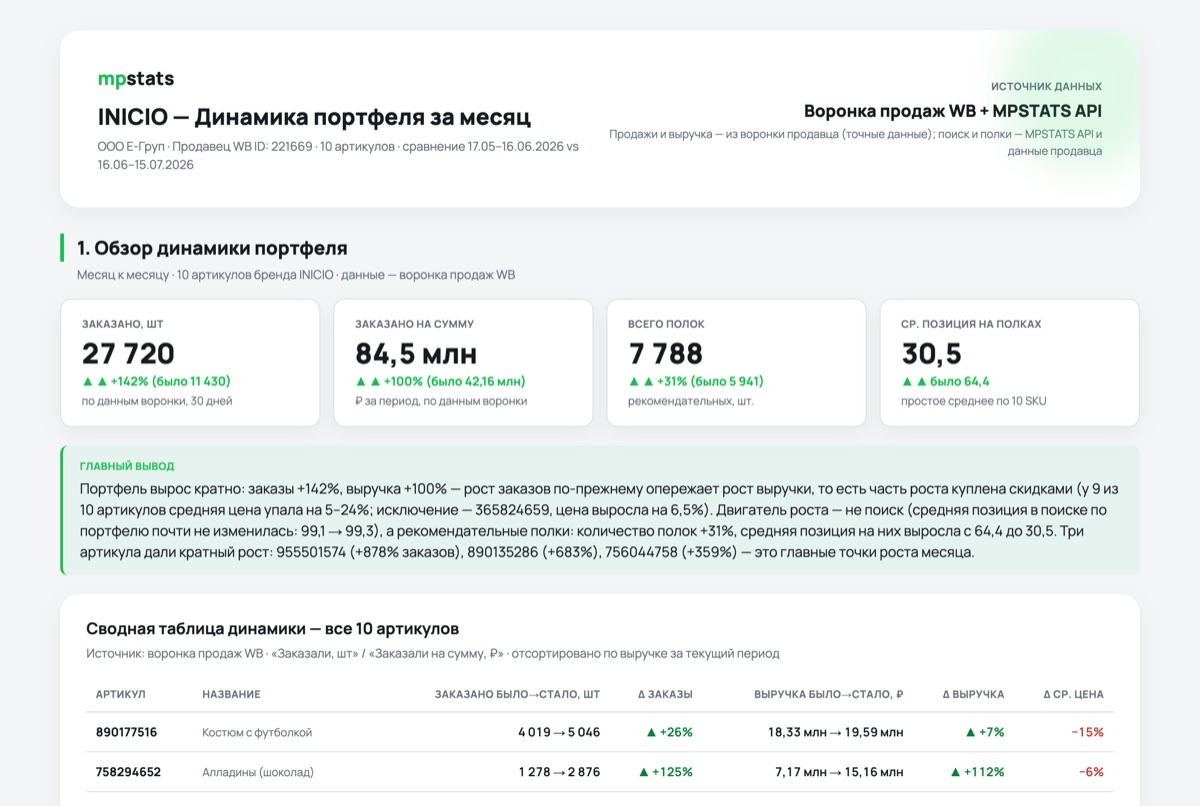Click the '−15%' average price delta
The width and height of the screenshot is (1200, 806).
[x=1087, y=732]
